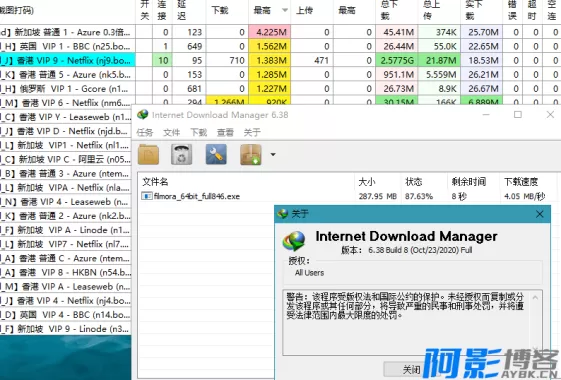Viewport: 561px width, 380px height.
Task: Minimize the Internet Download Manager window
Action: point(486,115)
